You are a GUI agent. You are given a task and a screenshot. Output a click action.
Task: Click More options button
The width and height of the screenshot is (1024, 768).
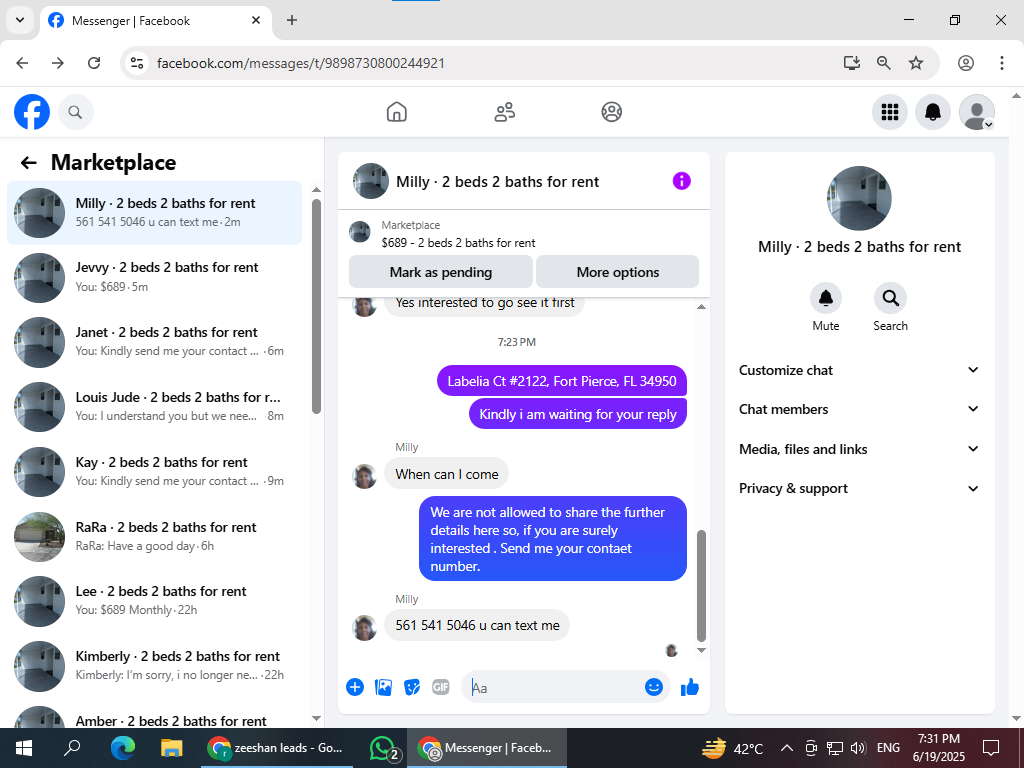pos(618,272)
